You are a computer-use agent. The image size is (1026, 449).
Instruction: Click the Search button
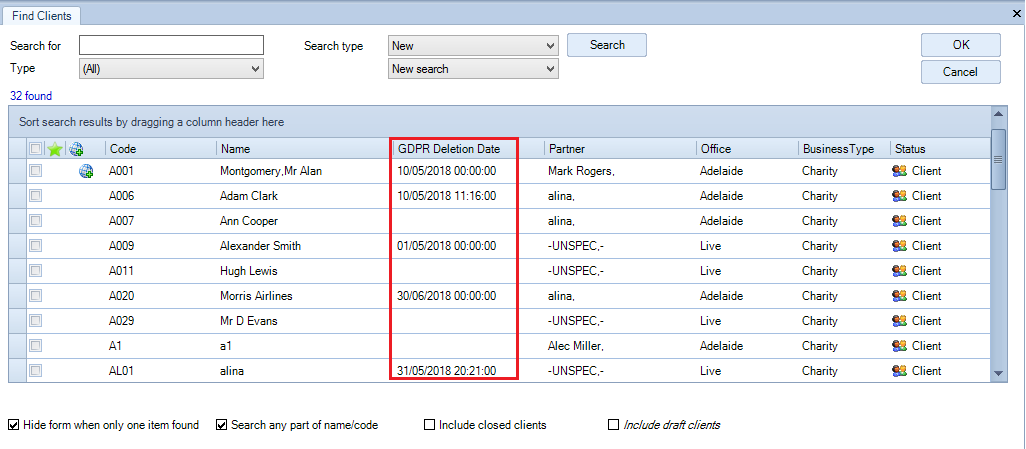pos(607,45)
